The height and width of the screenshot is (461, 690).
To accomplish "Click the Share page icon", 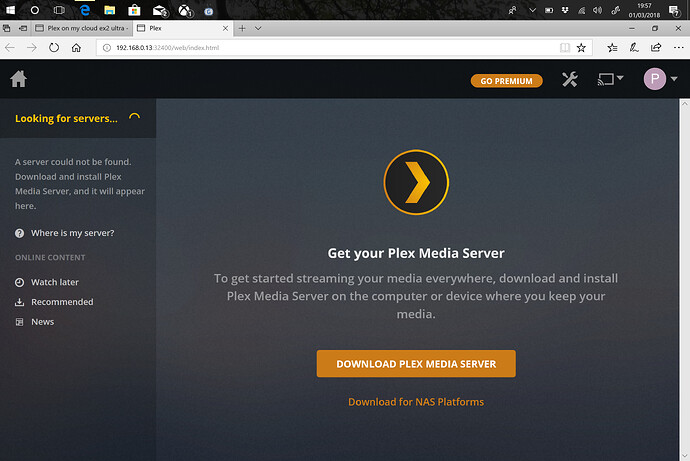I will (656, 47).
